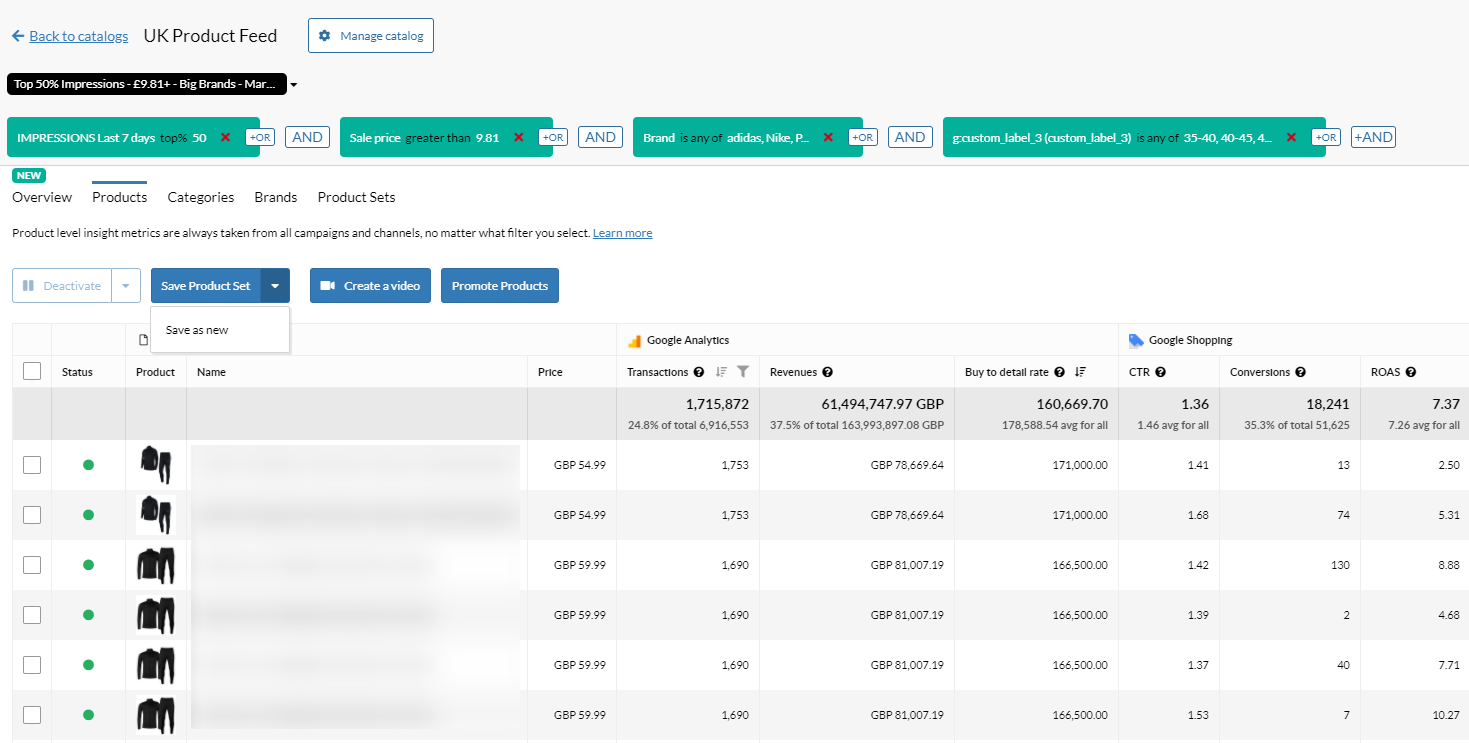
Task: Remove the custom_label_3 filter with red X
Action: [1291, 137]
